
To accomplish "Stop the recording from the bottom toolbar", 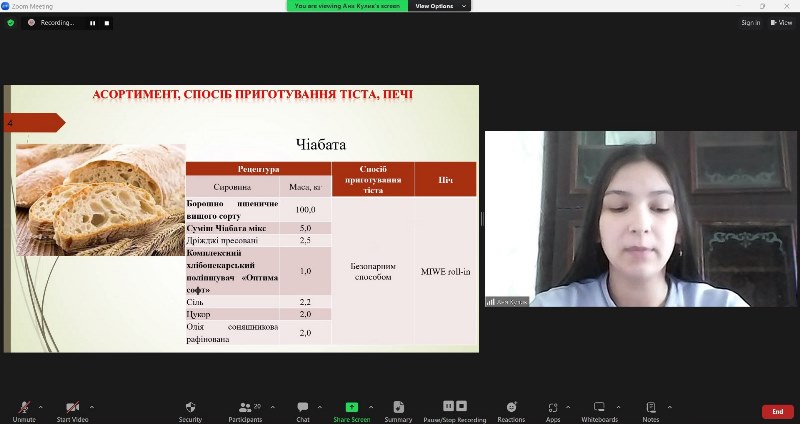I will 461,406.
